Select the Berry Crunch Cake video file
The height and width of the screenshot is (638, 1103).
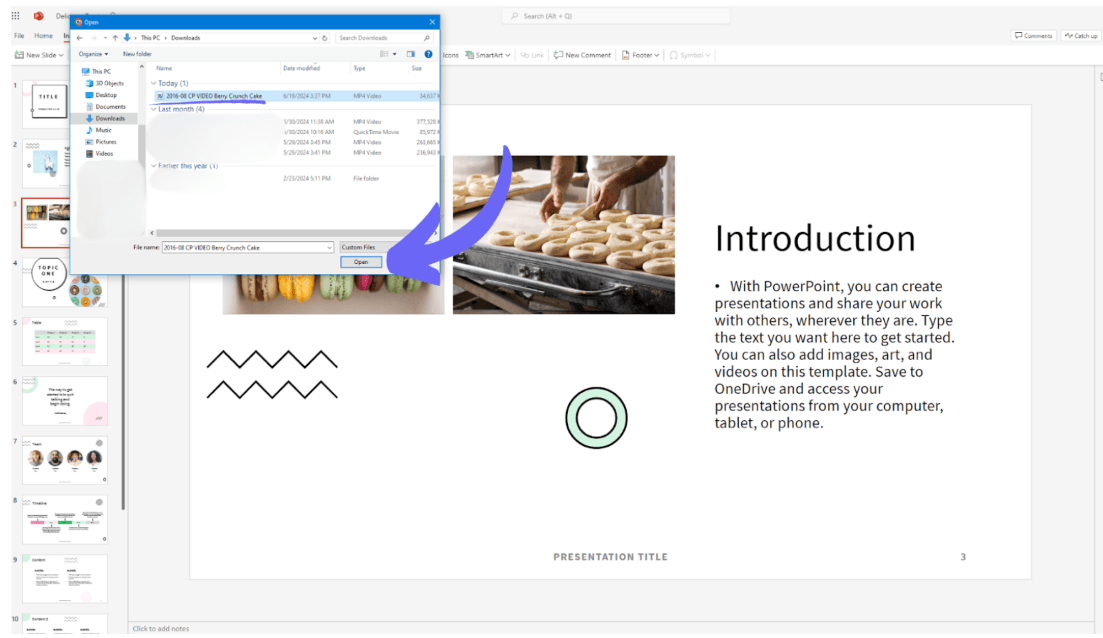214,96
